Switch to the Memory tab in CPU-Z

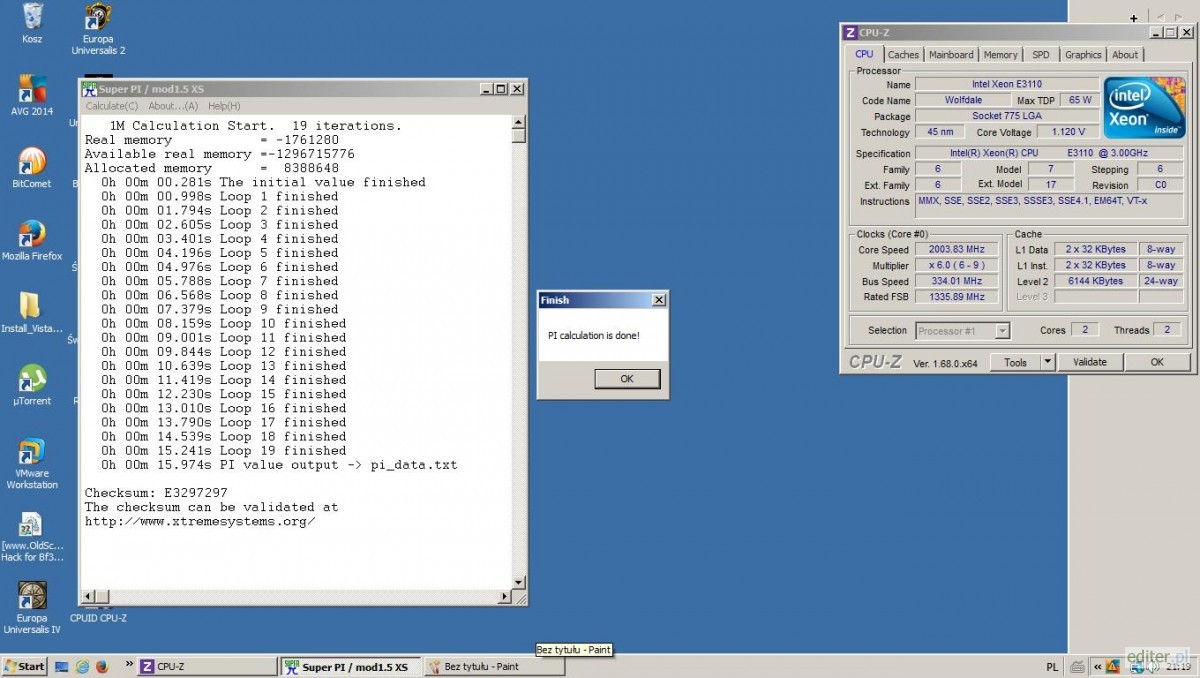(x=1000, y=55)
